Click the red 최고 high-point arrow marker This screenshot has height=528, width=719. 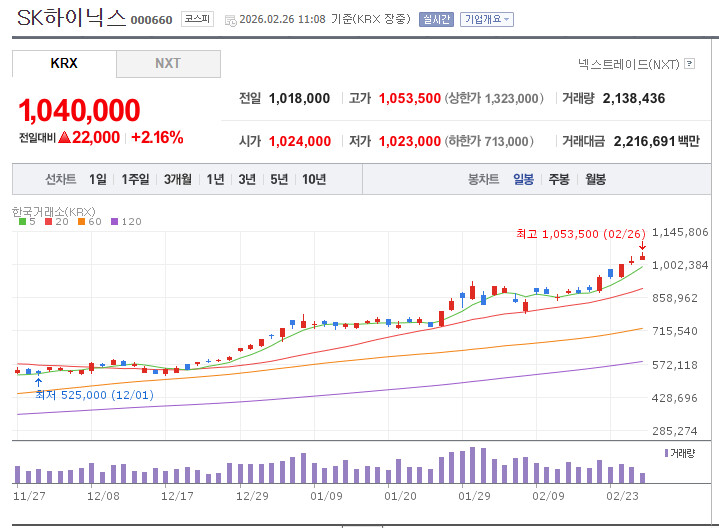[642, 245]
